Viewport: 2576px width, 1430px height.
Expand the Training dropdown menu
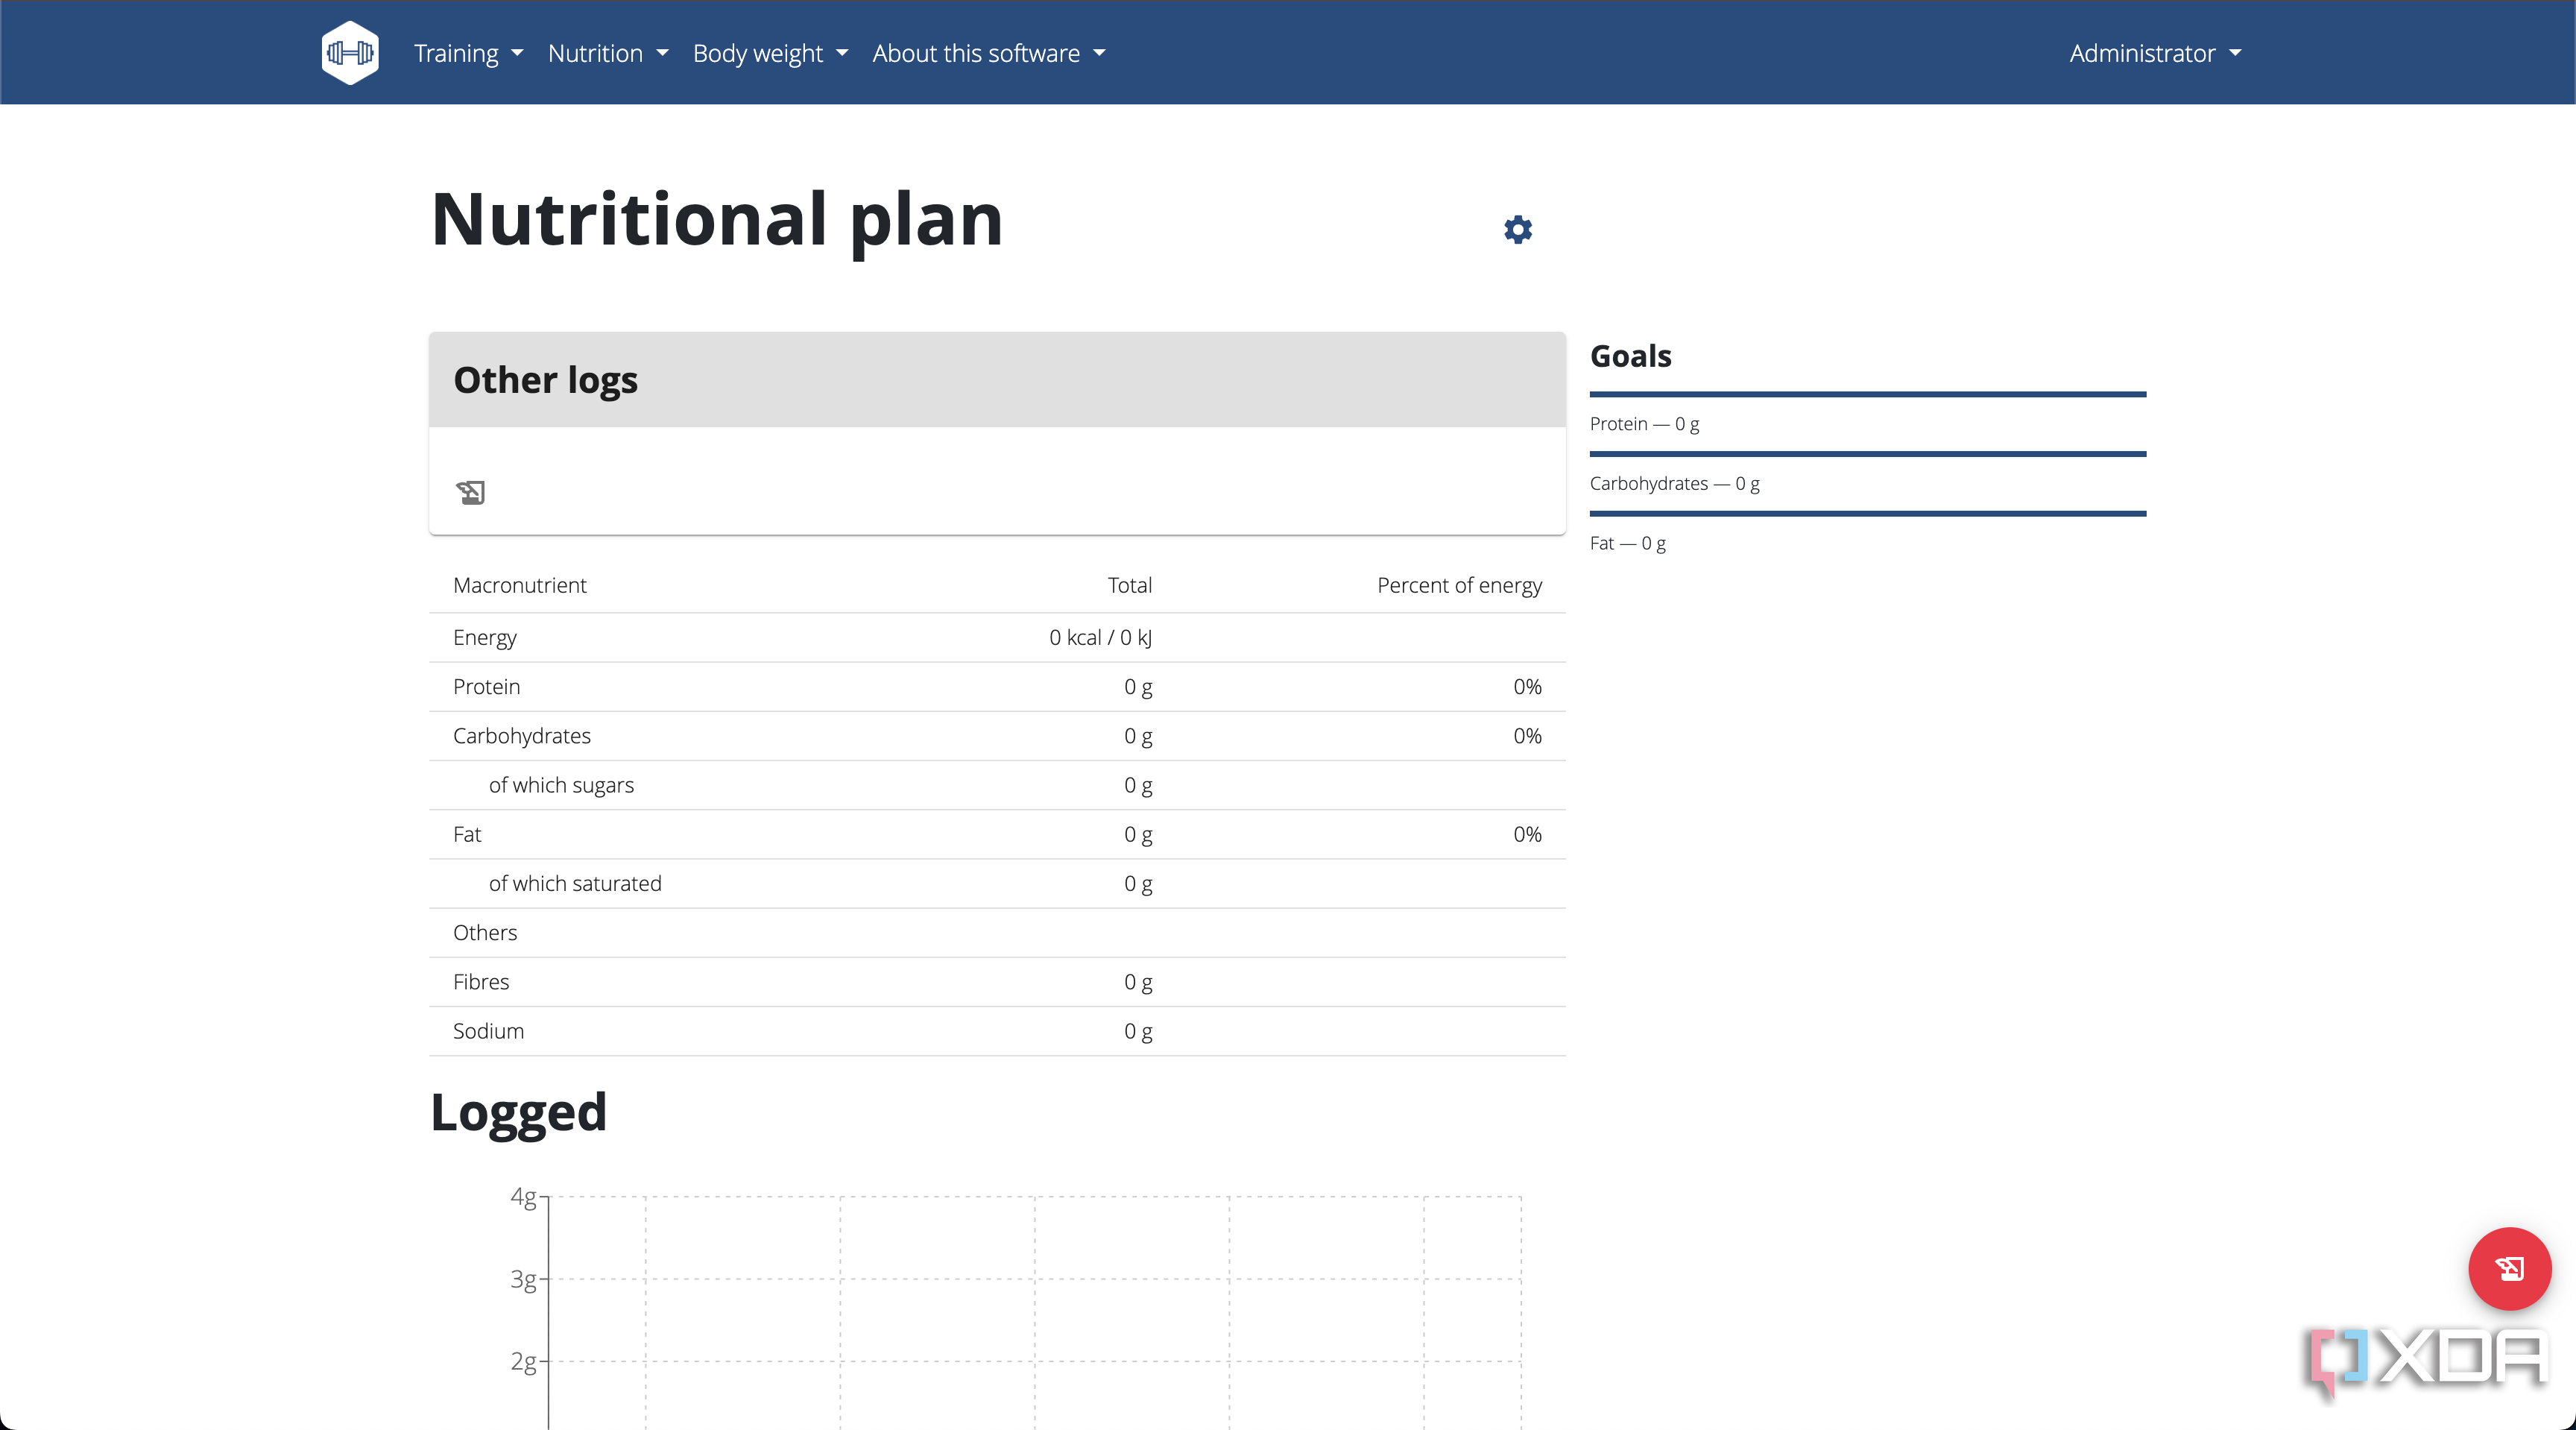(x=468, y=53)
